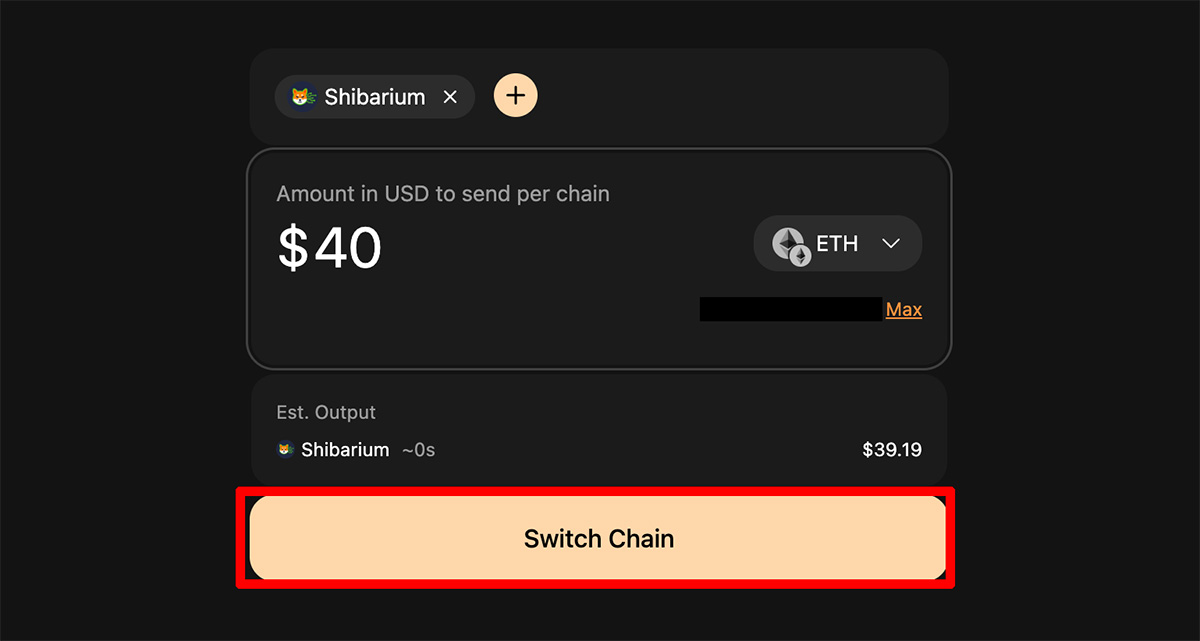Expand the ETH token chevron
The width and height of the screenshot is (1200, 641).
click(891, 244)
